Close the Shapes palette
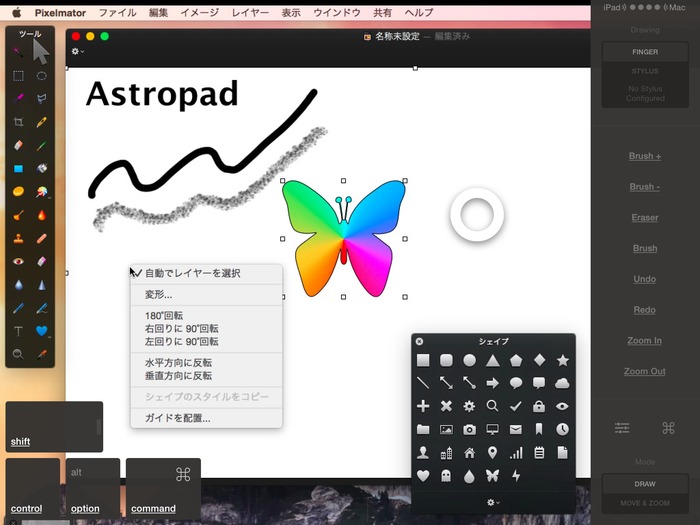Viewport: 700px width, 525px height. point(419,342)
